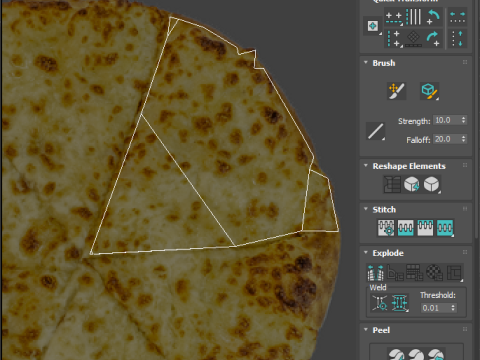
Task: Click the Flatten Custom icon in Explode
Action: click(455, 272)
